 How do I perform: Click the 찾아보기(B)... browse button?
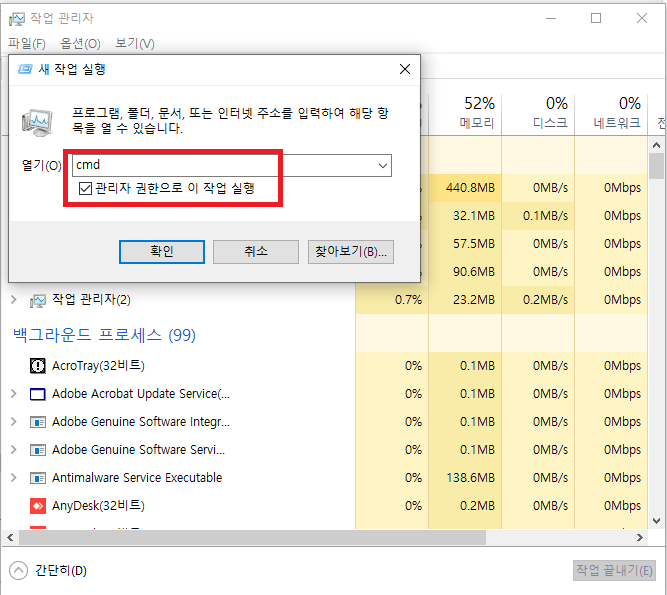point(351,251)
